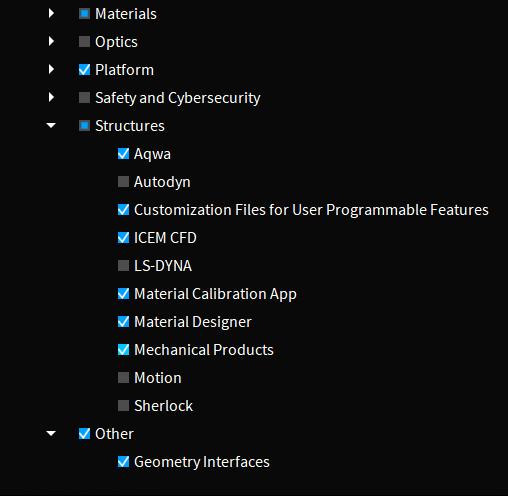Expand Safety and Cybersecurity node
The image size is (508, 496).
51,97
